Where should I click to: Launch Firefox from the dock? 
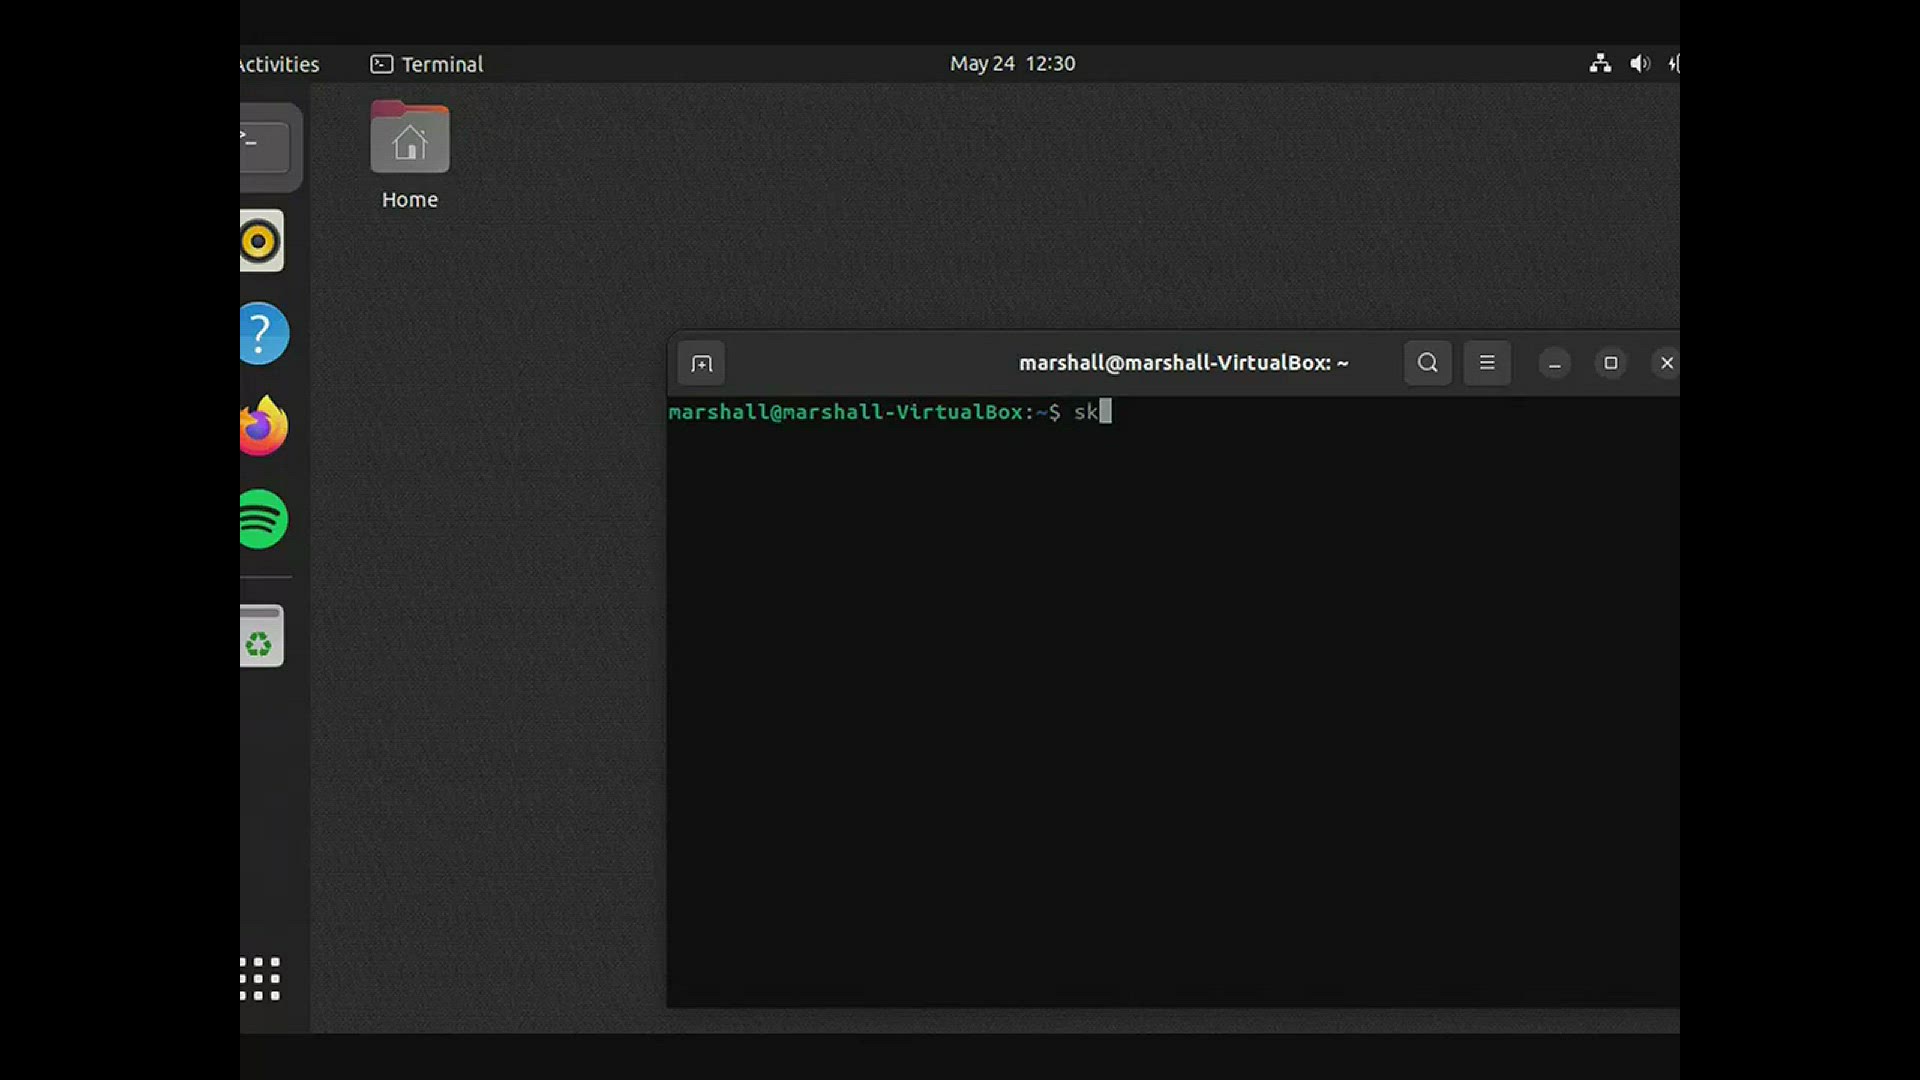264,427
